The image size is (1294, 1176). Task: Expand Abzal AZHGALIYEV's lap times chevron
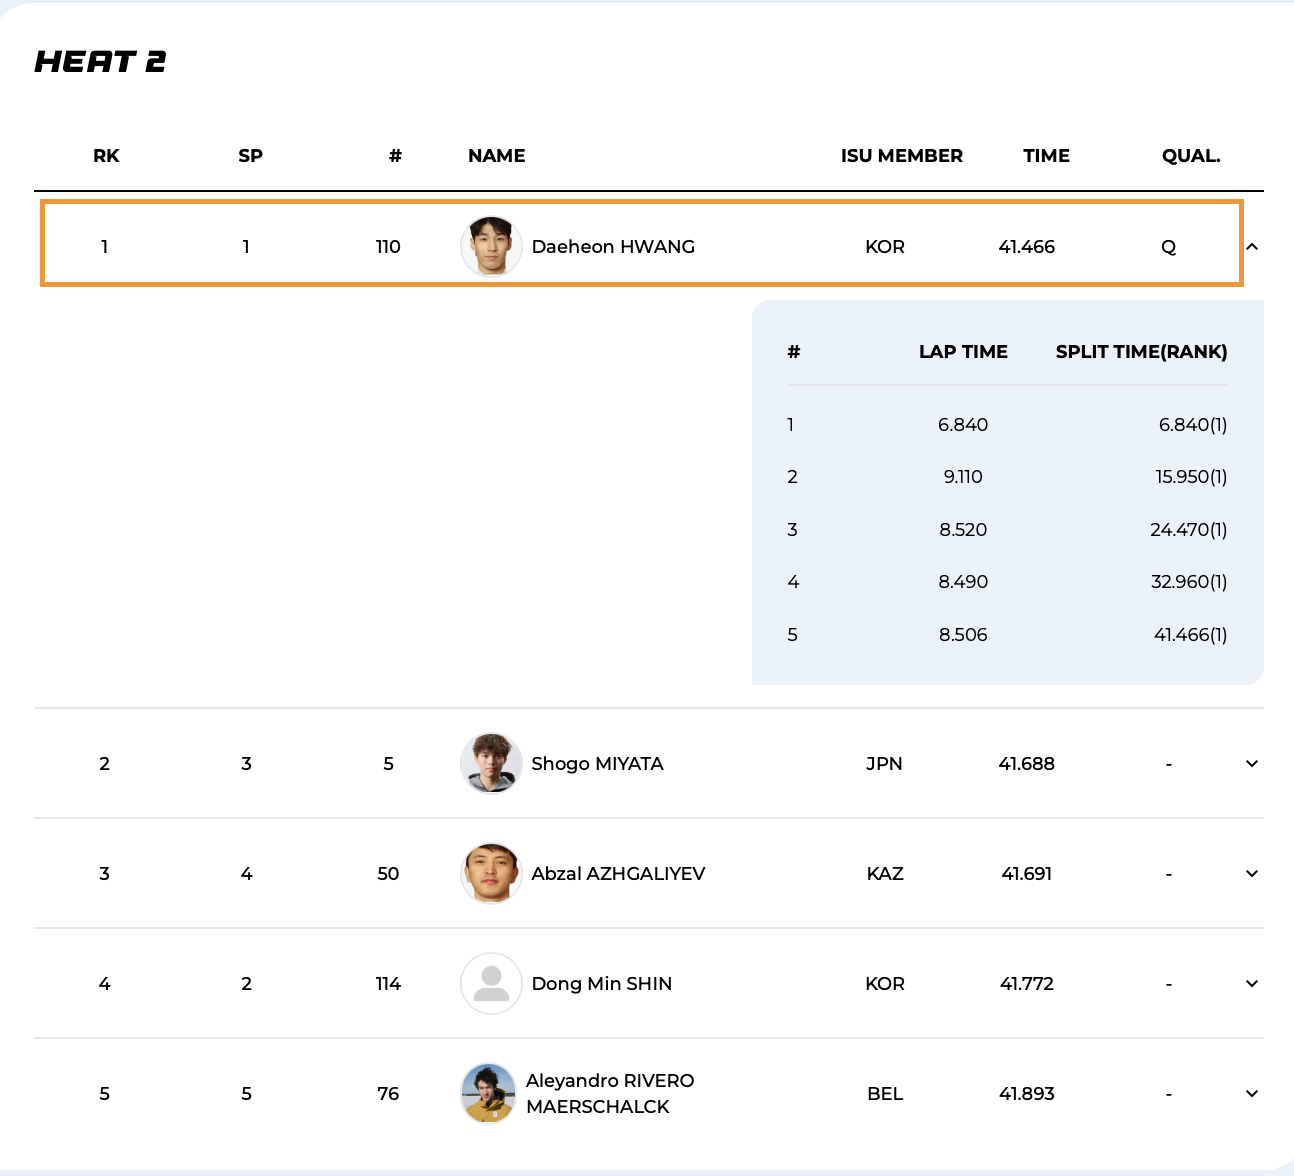tap(1252, 874)
